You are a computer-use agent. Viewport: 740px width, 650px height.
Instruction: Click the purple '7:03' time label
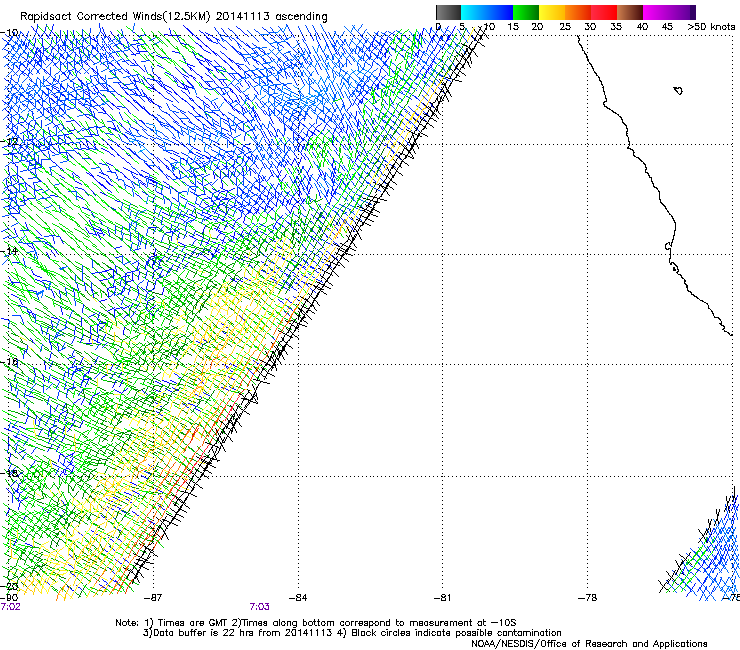click(x=260, y=607)
